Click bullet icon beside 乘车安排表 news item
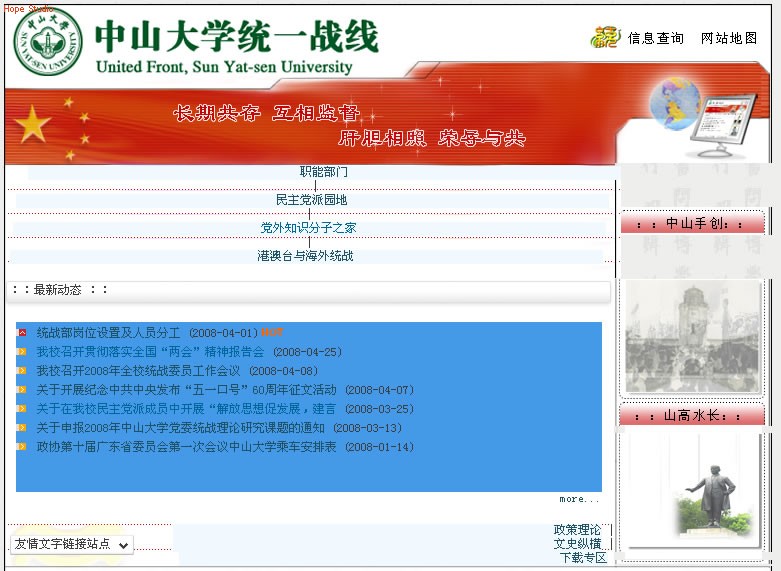This screenshot has width=781, height=571. click(x=21, y=446)
